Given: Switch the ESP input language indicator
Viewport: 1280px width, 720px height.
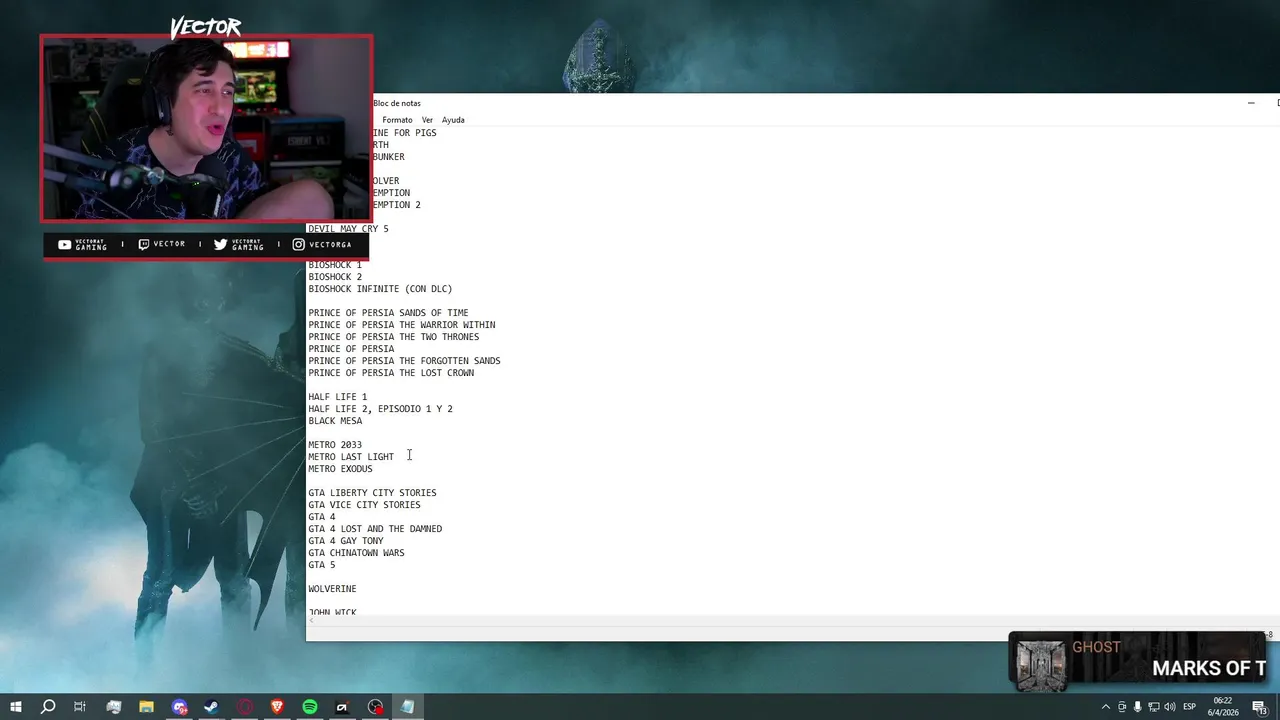Looking at the screenshot, I should [1190, 707].
